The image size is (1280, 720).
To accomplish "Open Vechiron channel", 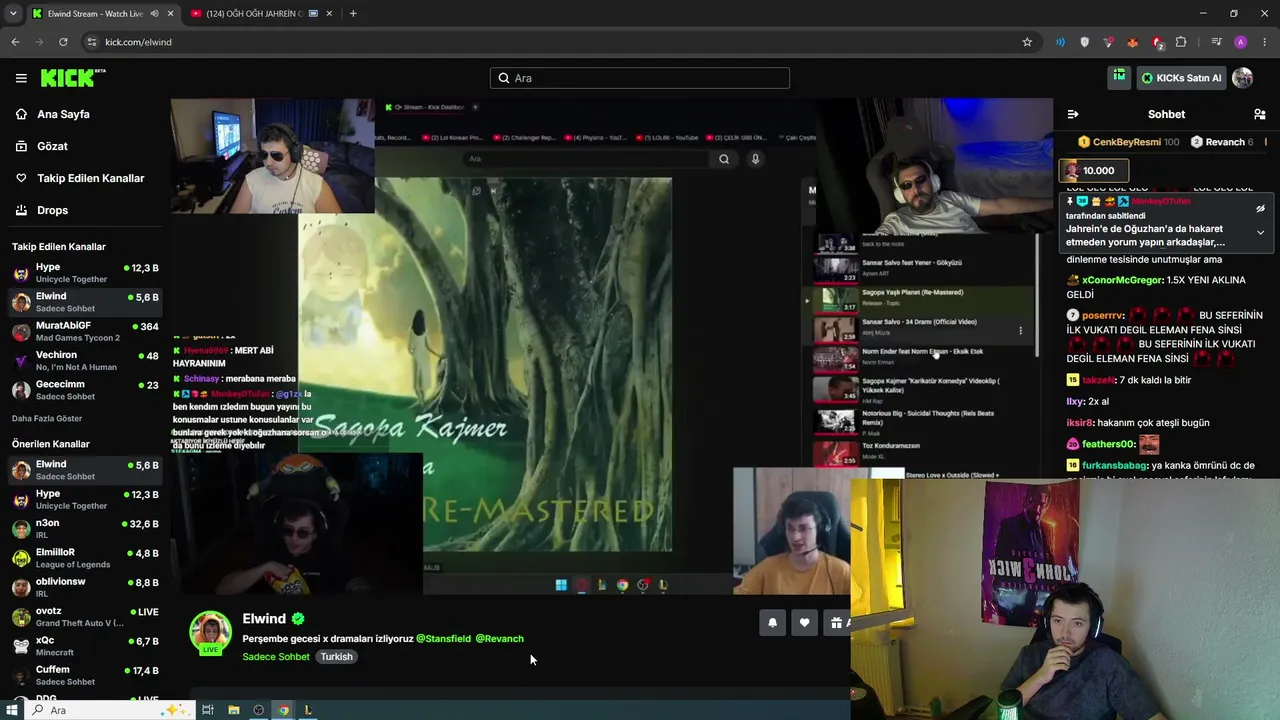I will click(x=84, y=360).
